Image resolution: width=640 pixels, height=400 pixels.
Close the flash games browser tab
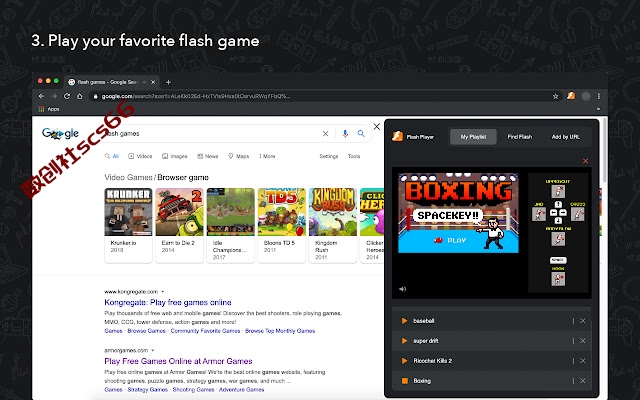(153, 82)
